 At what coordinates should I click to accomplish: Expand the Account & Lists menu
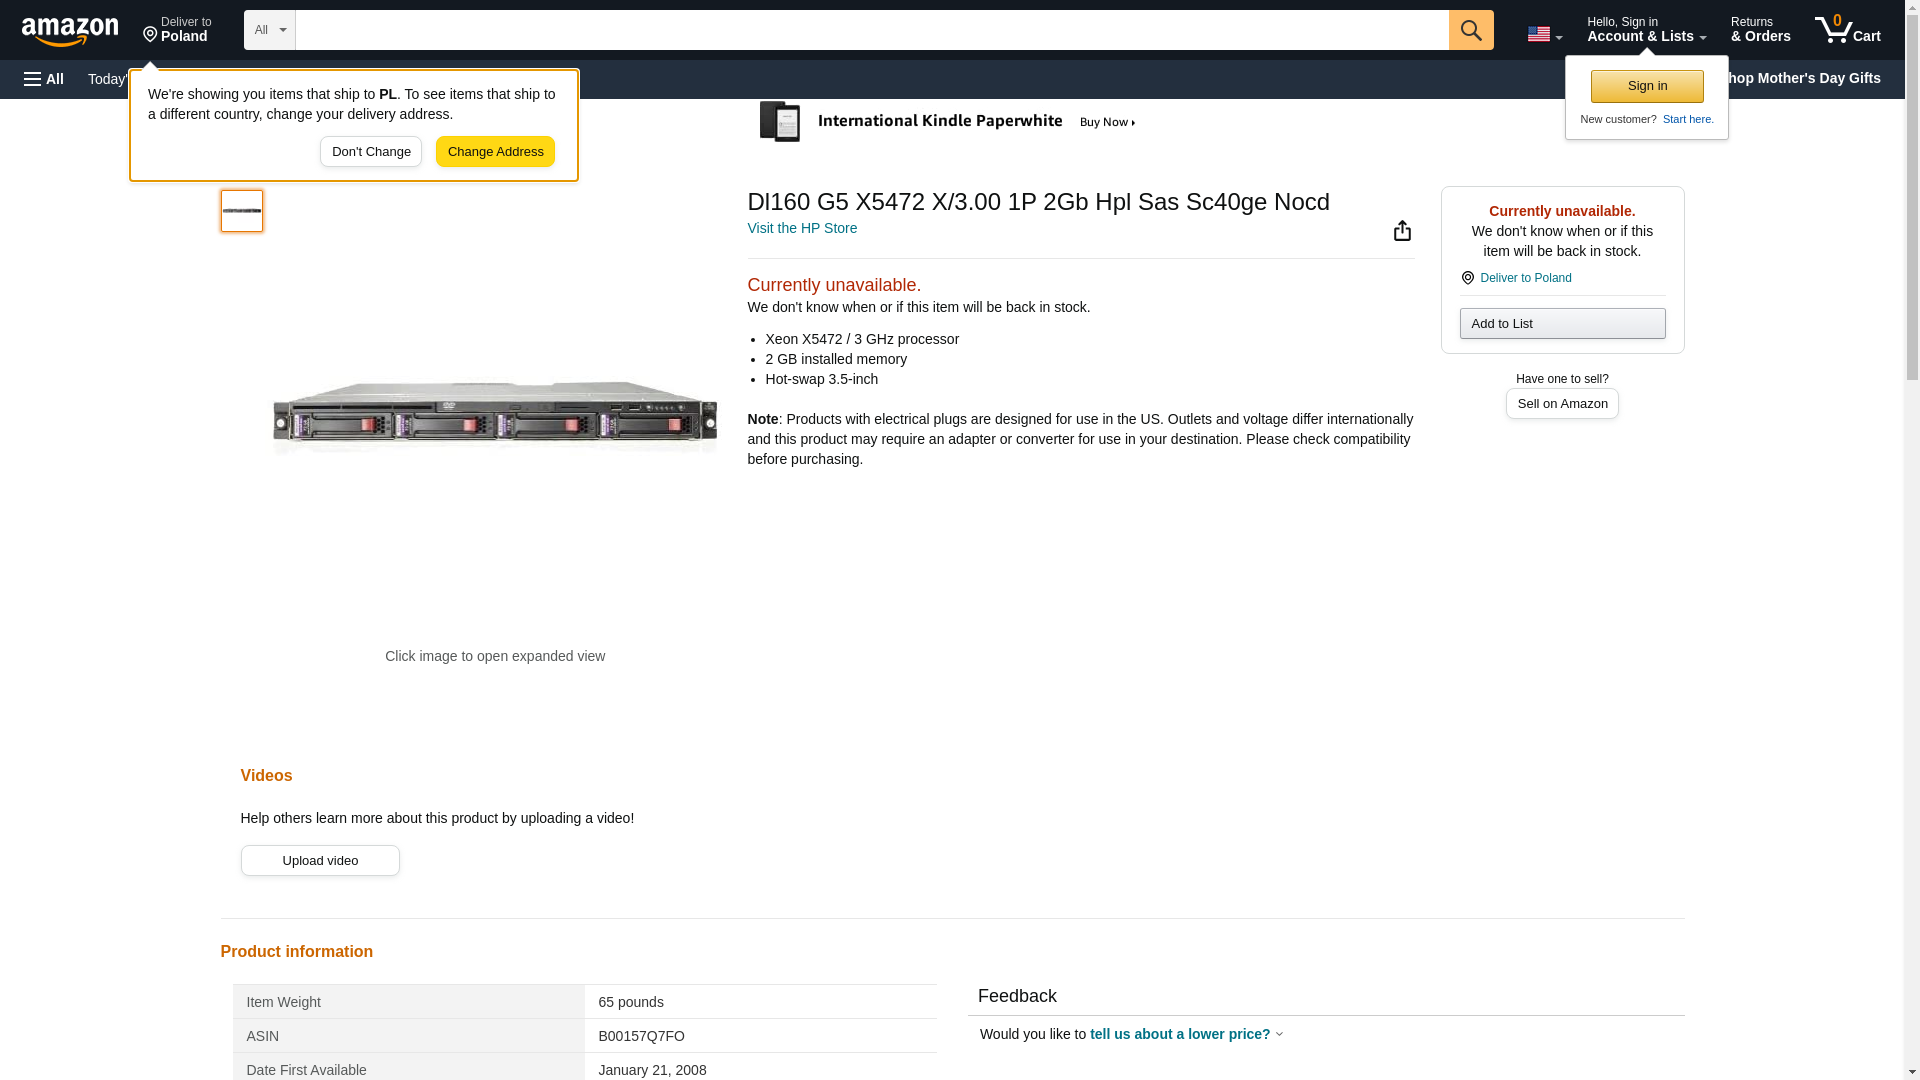[x=1645, y=30]
